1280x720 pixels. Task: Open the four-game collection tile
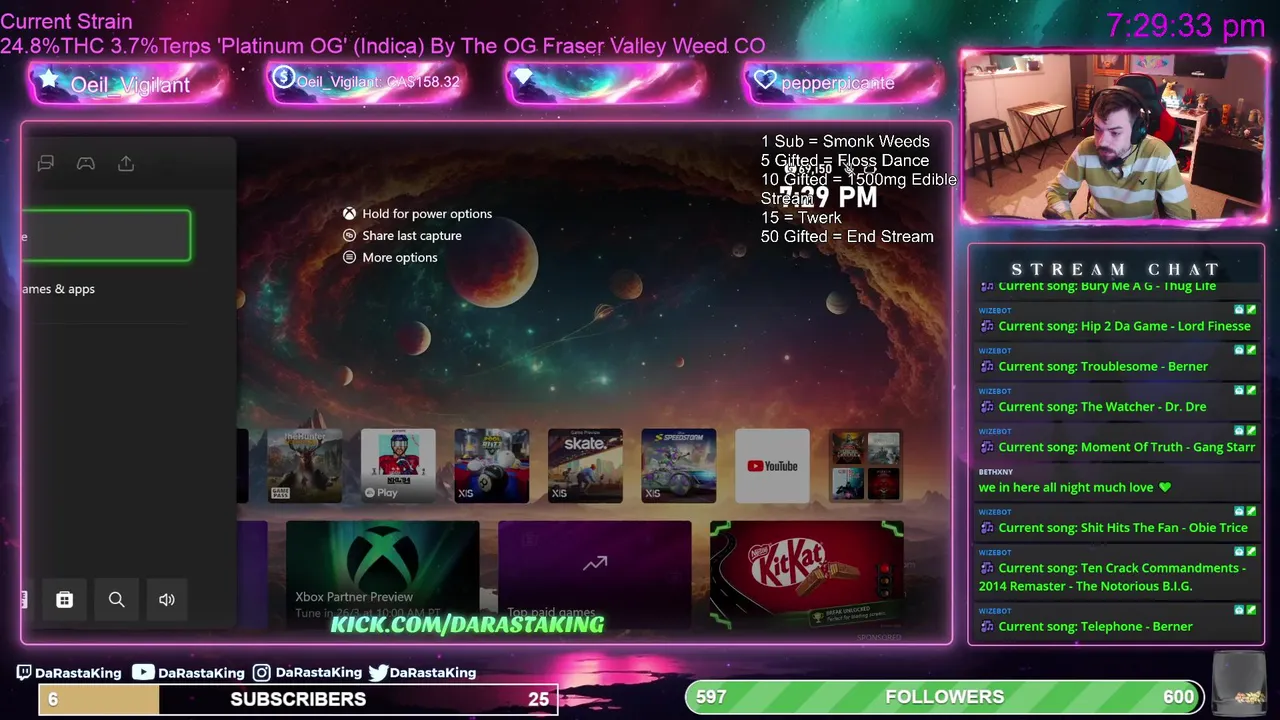pyautogui.click(x=866, y=466)
